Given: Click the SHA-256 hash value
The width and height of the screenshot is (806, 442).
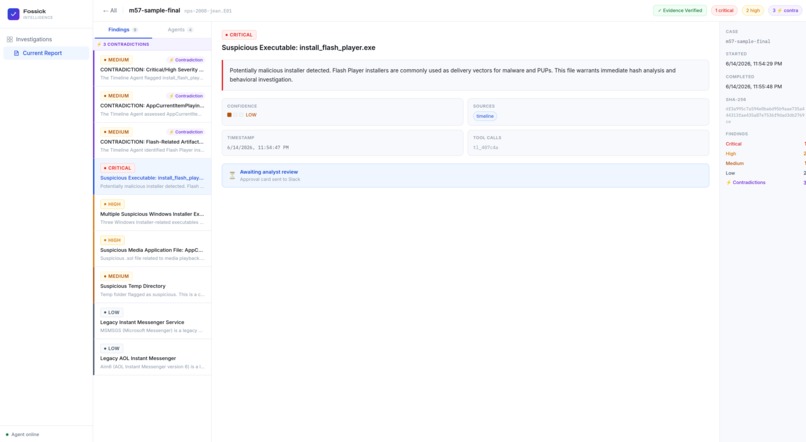Looking at the screenshot, I should point(765,115).
